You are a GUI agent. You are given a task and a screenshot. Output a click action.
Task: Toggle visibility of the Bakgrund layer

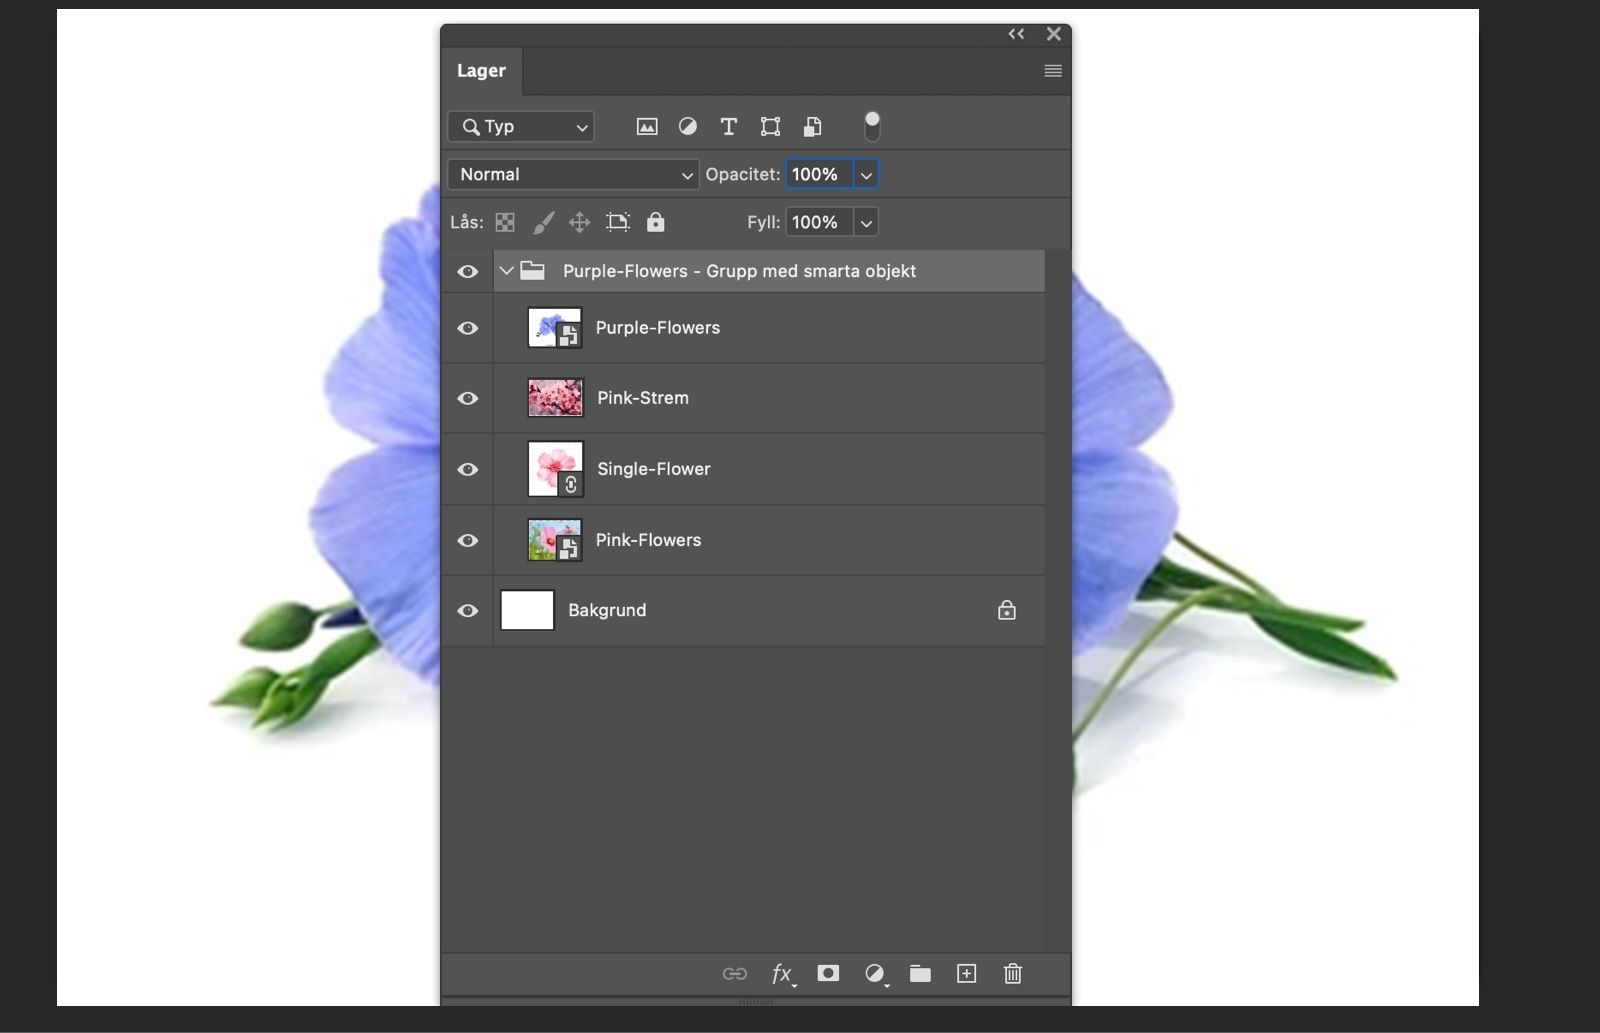(467, 611)
